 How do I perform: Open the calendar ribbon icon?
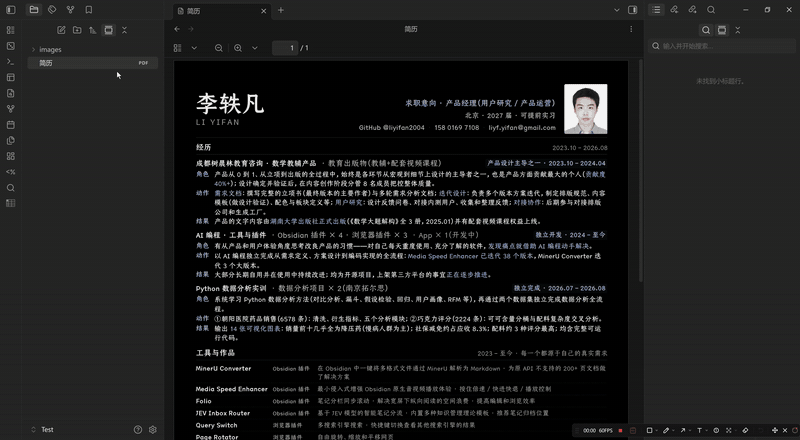pyautogui.click(x=10, y=125)
